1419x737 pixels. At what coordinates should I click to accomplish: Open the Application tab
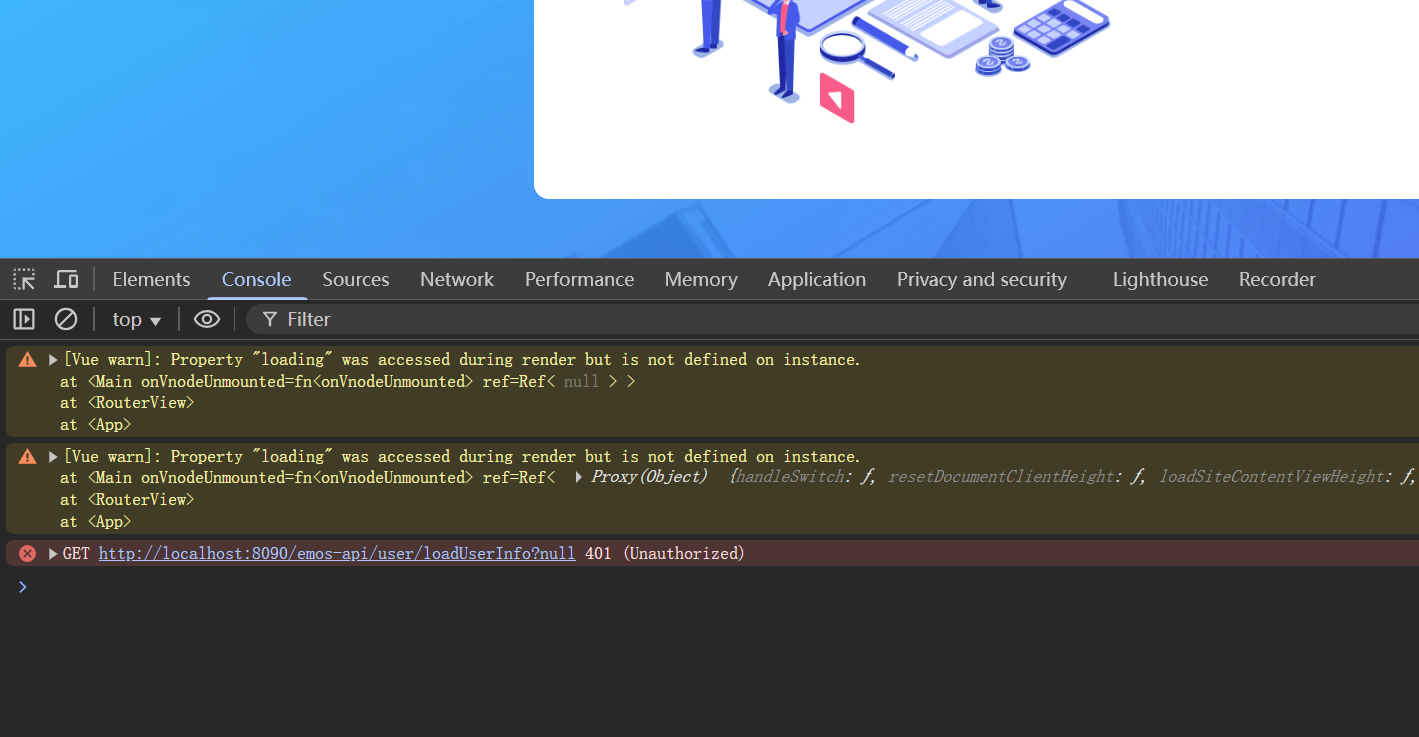tap(817, 279)
